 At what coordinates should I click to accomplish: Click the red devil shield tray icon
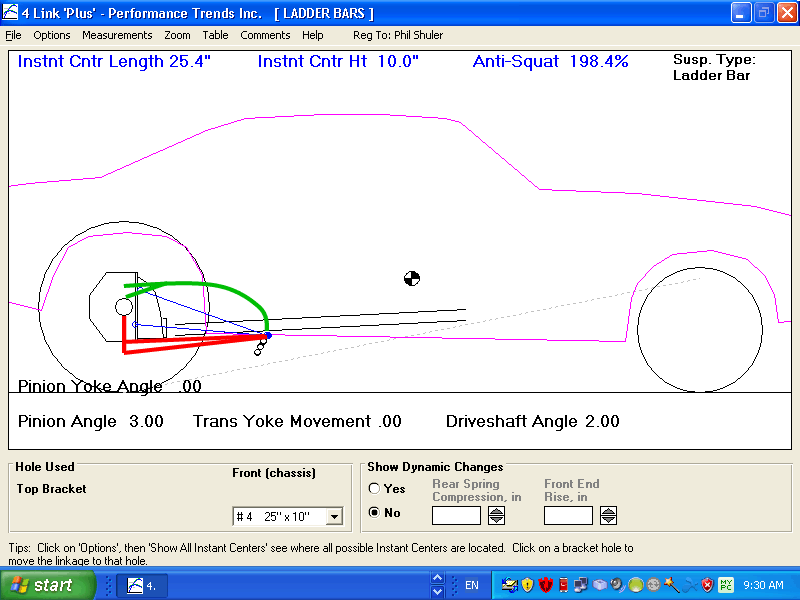pyautogui.click(x=545, y=585)
